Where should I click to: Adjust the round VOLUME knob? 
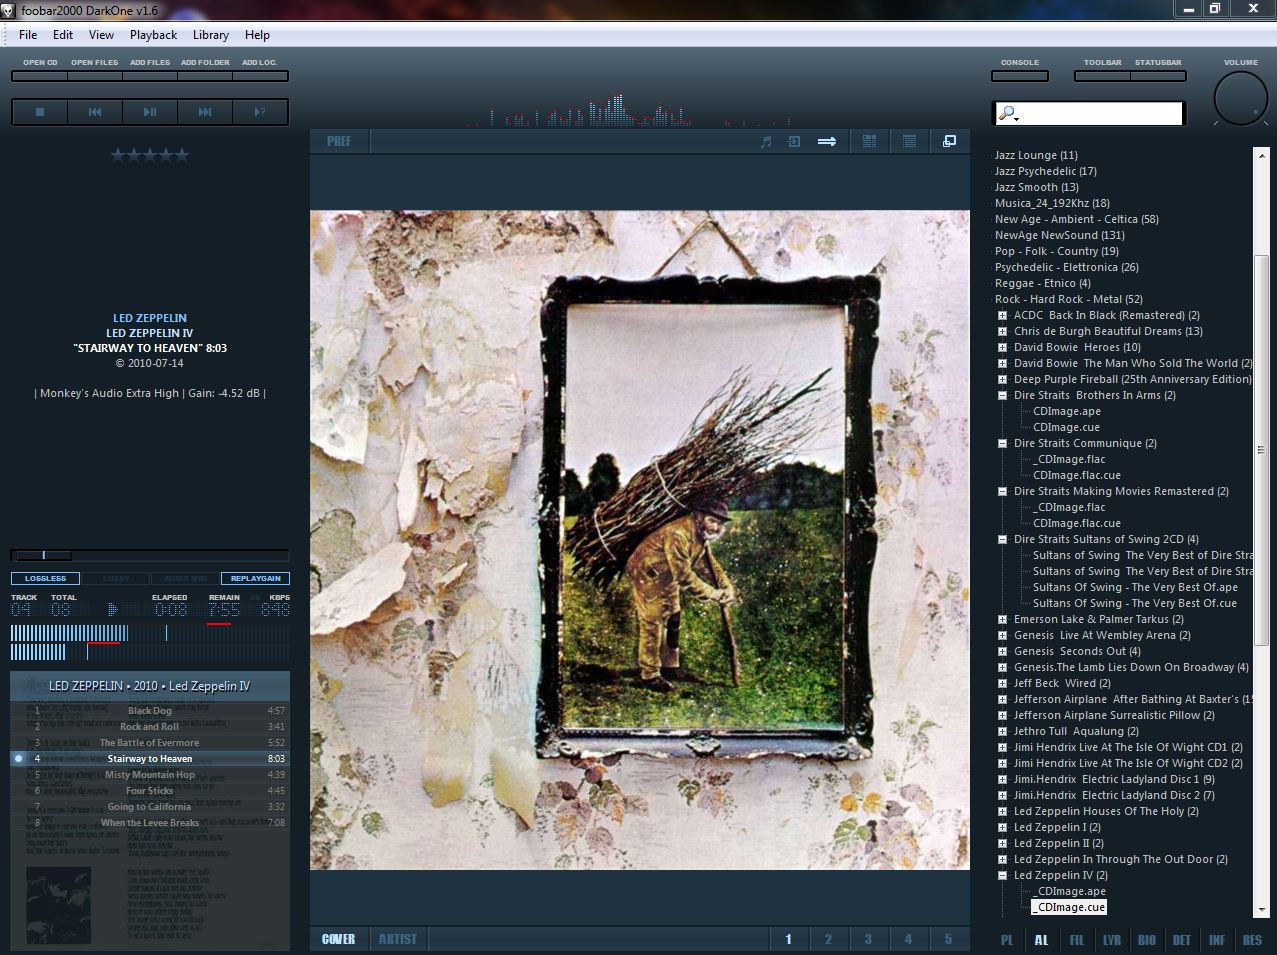pyautogui.click(x=1240, y=99)
